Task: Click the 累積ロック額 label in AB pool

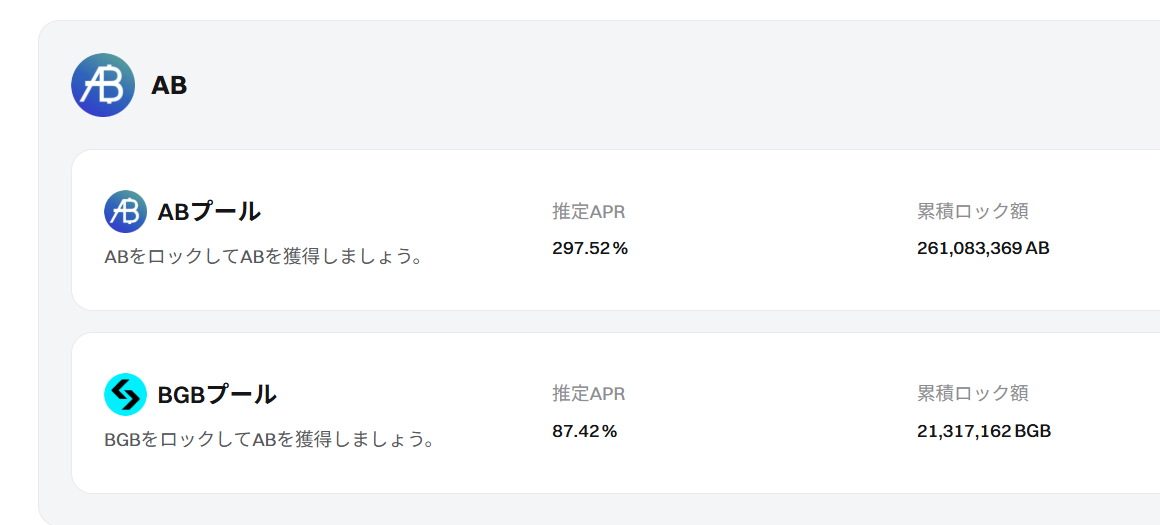Action: click(x=973, y=211)
